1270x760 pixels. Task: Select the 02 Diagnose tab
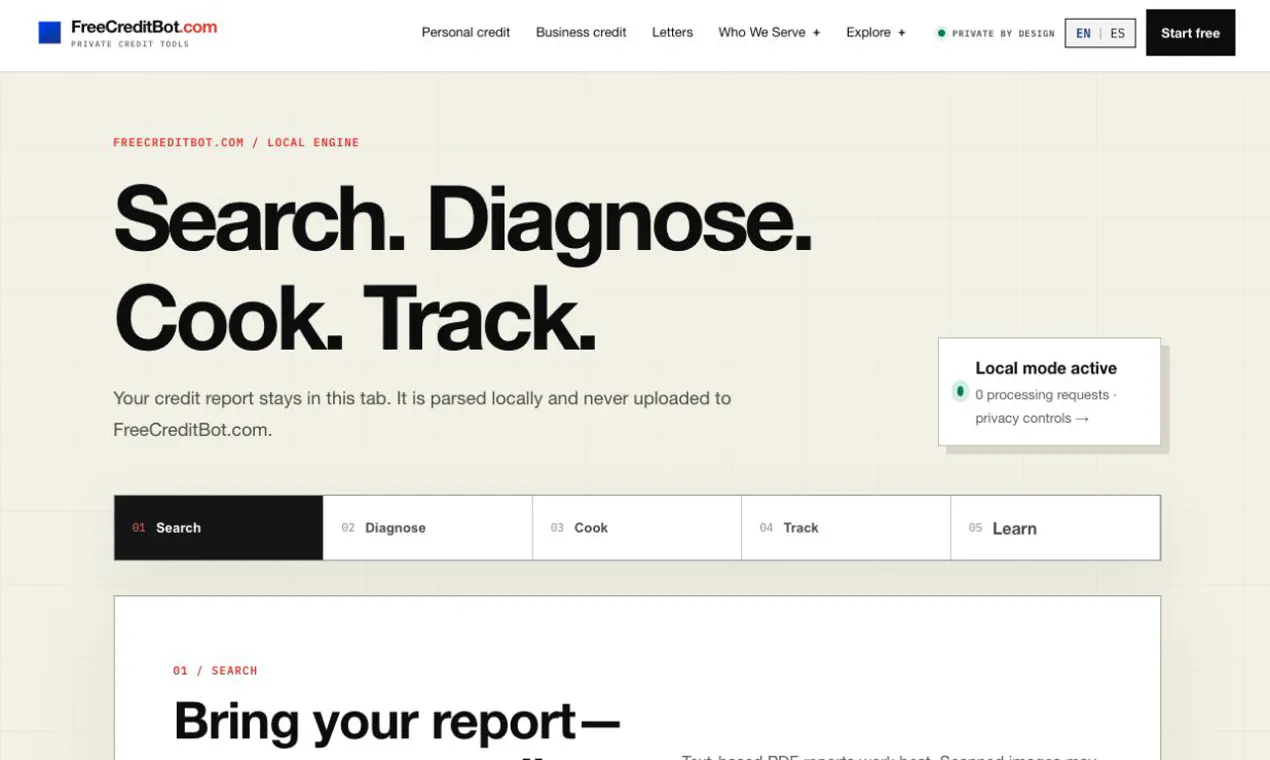[428, 528]
